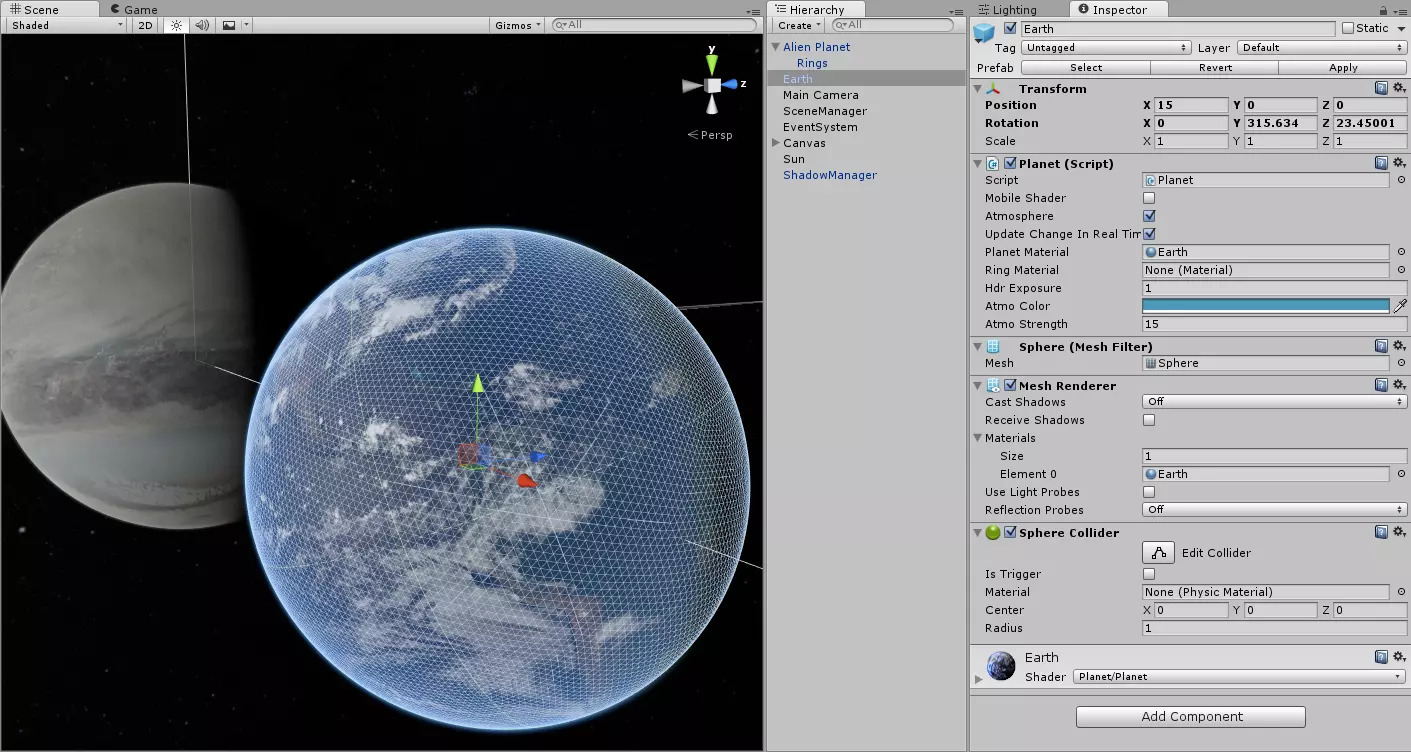Apply prefab changes with the Apply button

1343,67
